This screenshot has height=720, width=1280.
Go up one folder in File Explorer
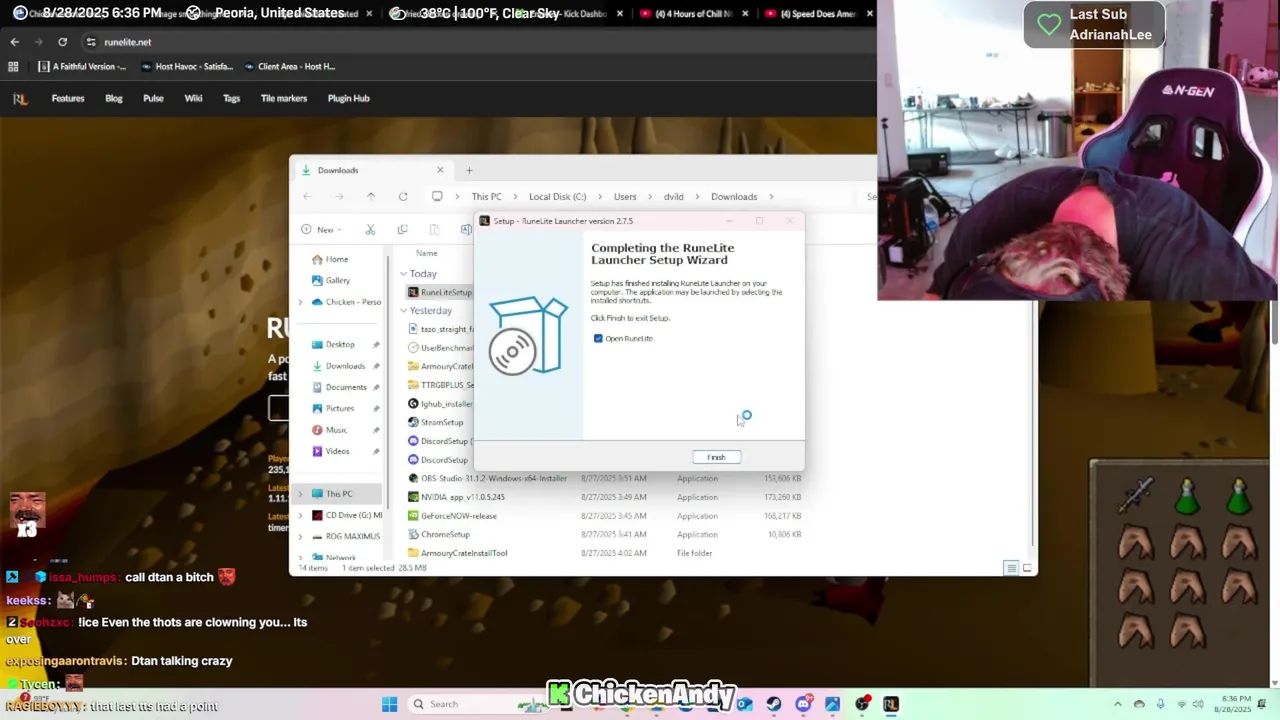[x=371, y=196]
